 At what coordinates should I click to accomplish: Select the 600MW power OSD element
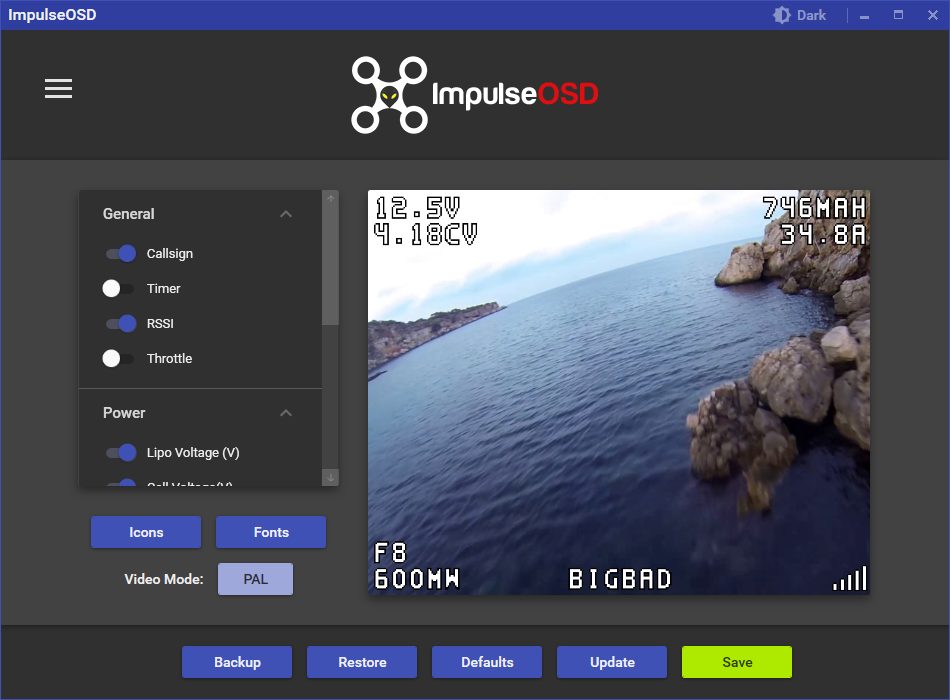(417, 579)
